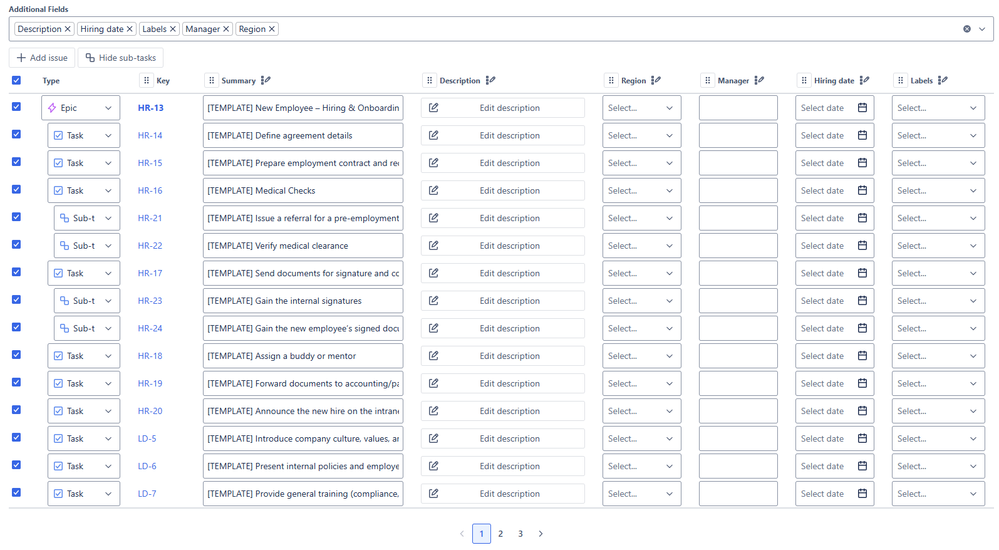
Task: Click Hide sub-tasks button
Action: [x=120, y=58]
